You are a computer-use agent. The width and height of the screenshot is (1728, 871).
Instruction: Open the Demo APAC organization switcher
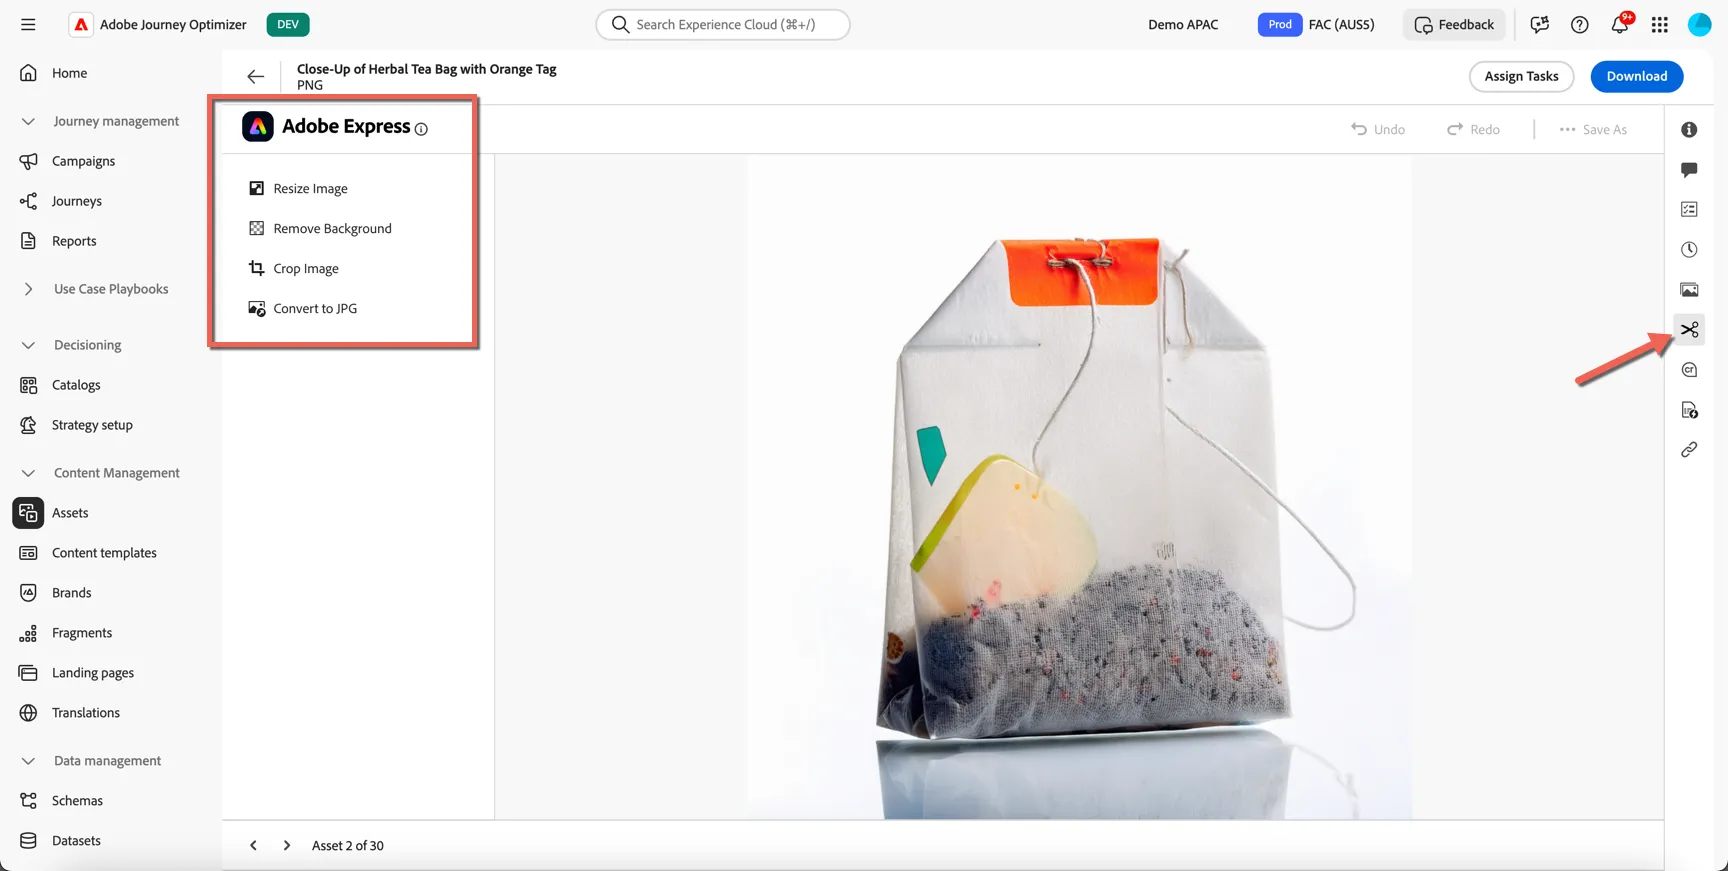coord(1183,25)
